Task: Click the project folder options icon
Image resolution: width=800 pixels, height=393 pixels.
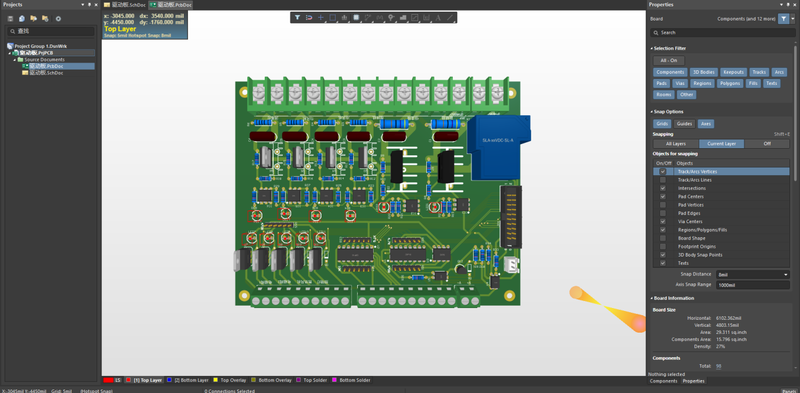Action: [x=45, y=18]
